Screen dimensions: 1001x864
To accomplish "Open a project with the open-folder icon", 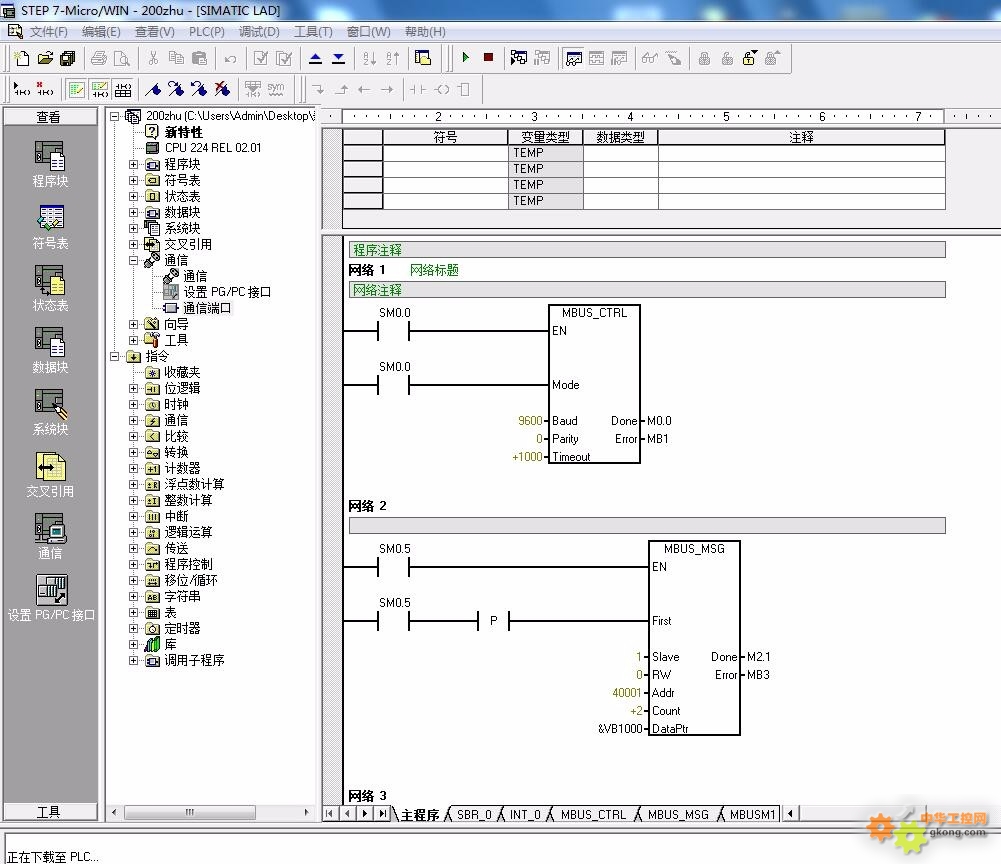I will pos(45,58).
